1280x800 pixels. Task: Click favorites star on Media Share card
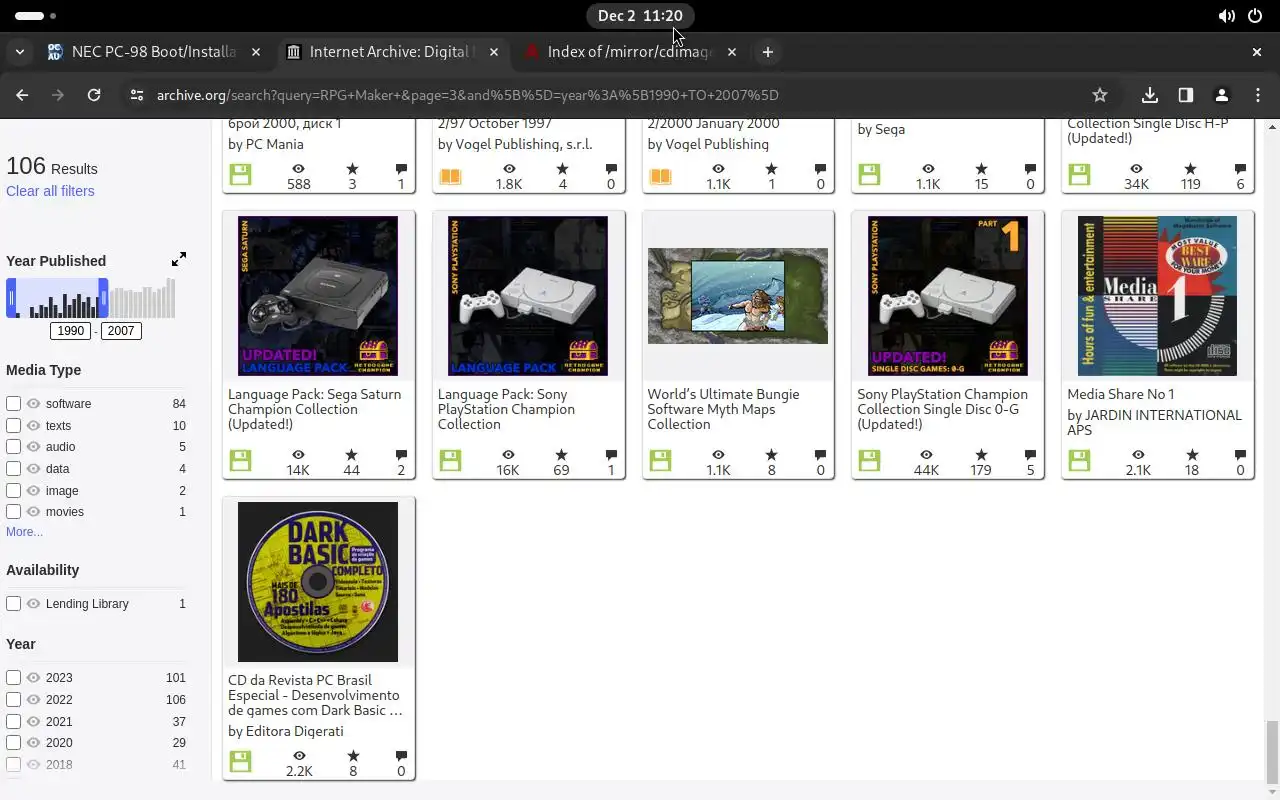click(x=1190, y=455)
